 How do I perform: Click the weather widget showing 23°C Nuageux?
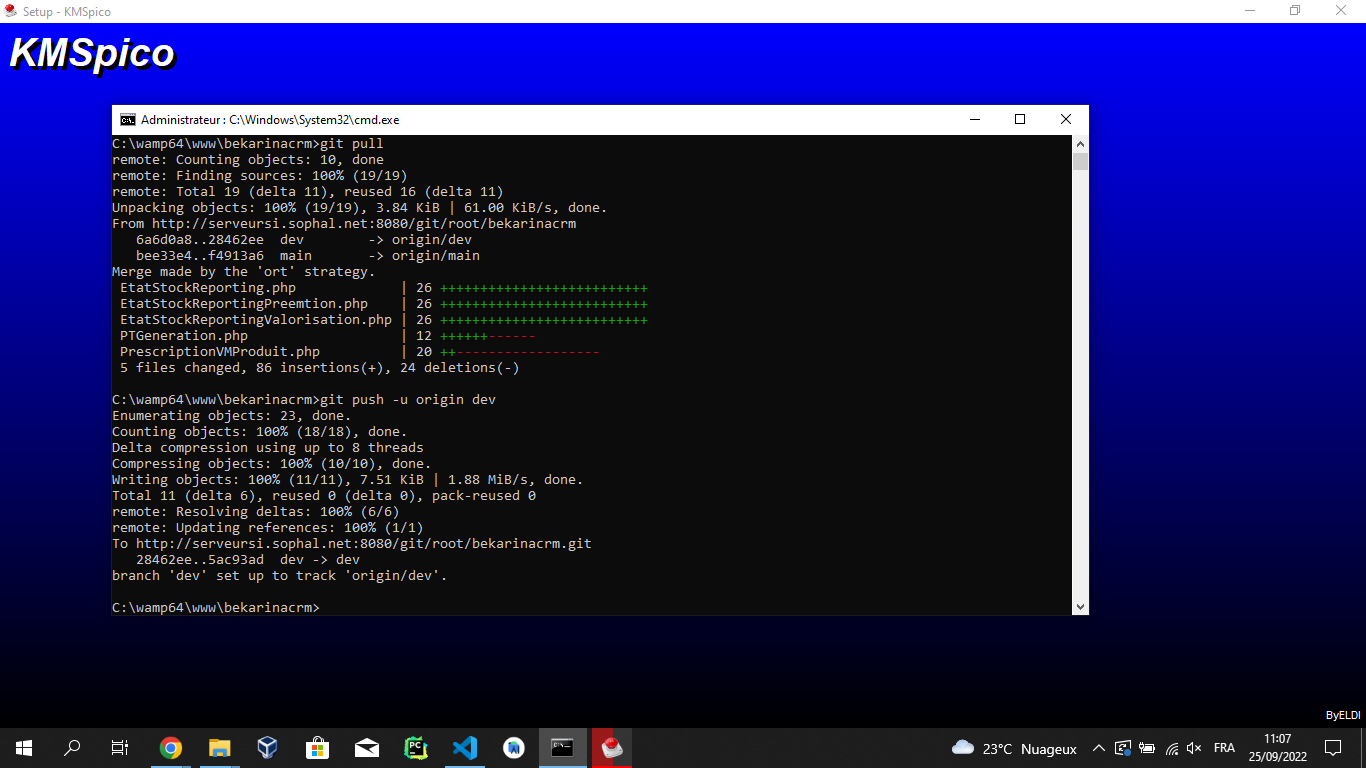tap(1014, 748)
